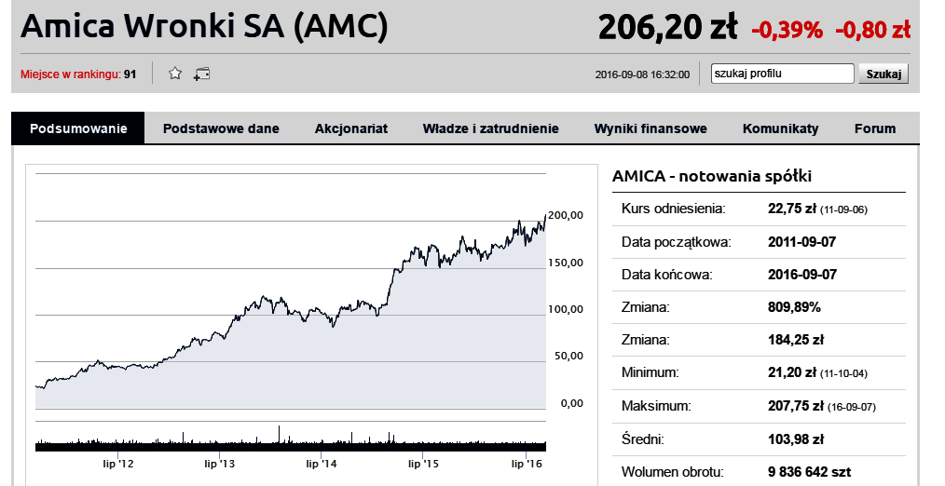This screenshot has width=945, height=486.
Task: Click the 200,00 price axis label
Action: coord(565,215)
